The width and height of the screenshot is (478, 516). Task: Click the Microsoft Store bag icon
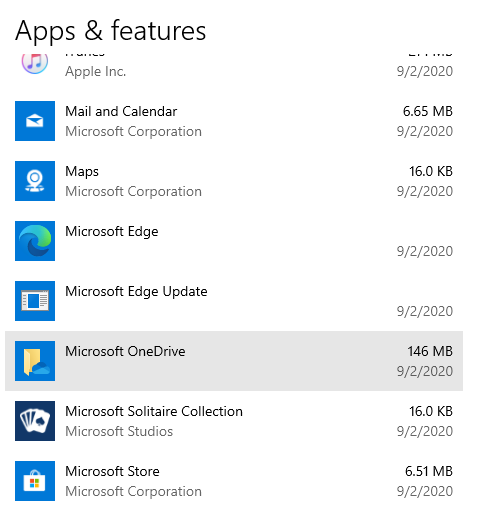click(35, 481)
